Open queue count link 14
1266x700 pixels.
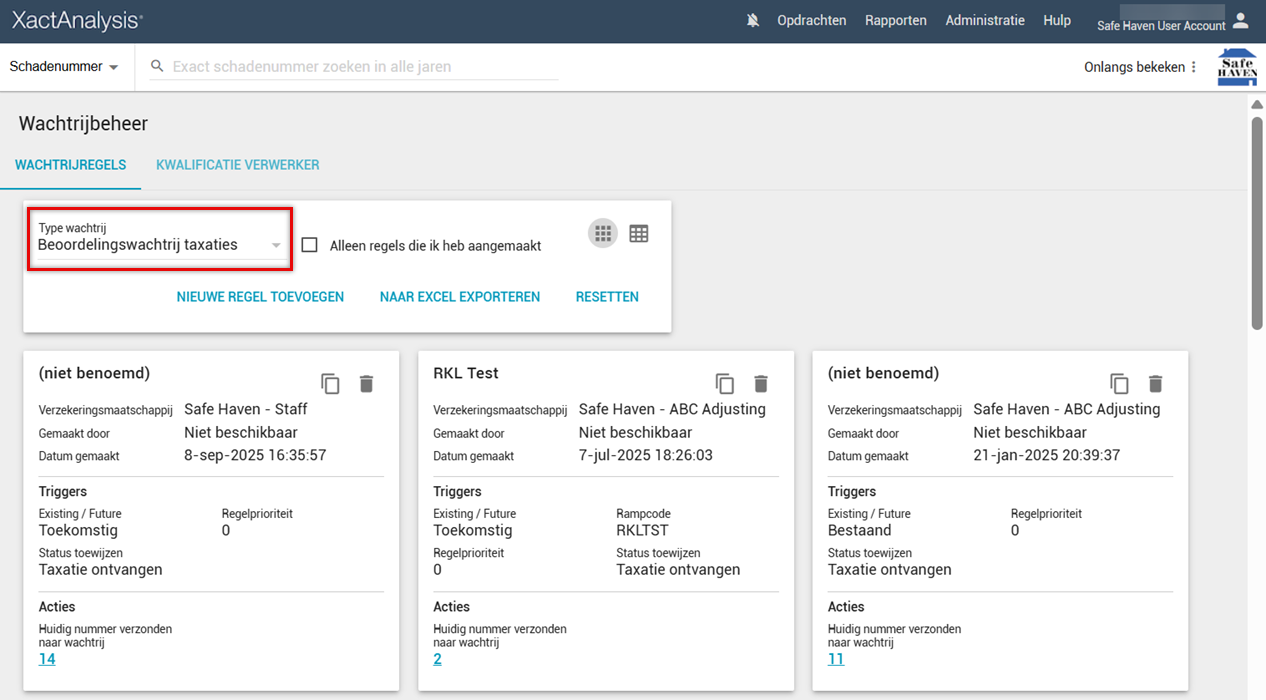tap(47, 659)
